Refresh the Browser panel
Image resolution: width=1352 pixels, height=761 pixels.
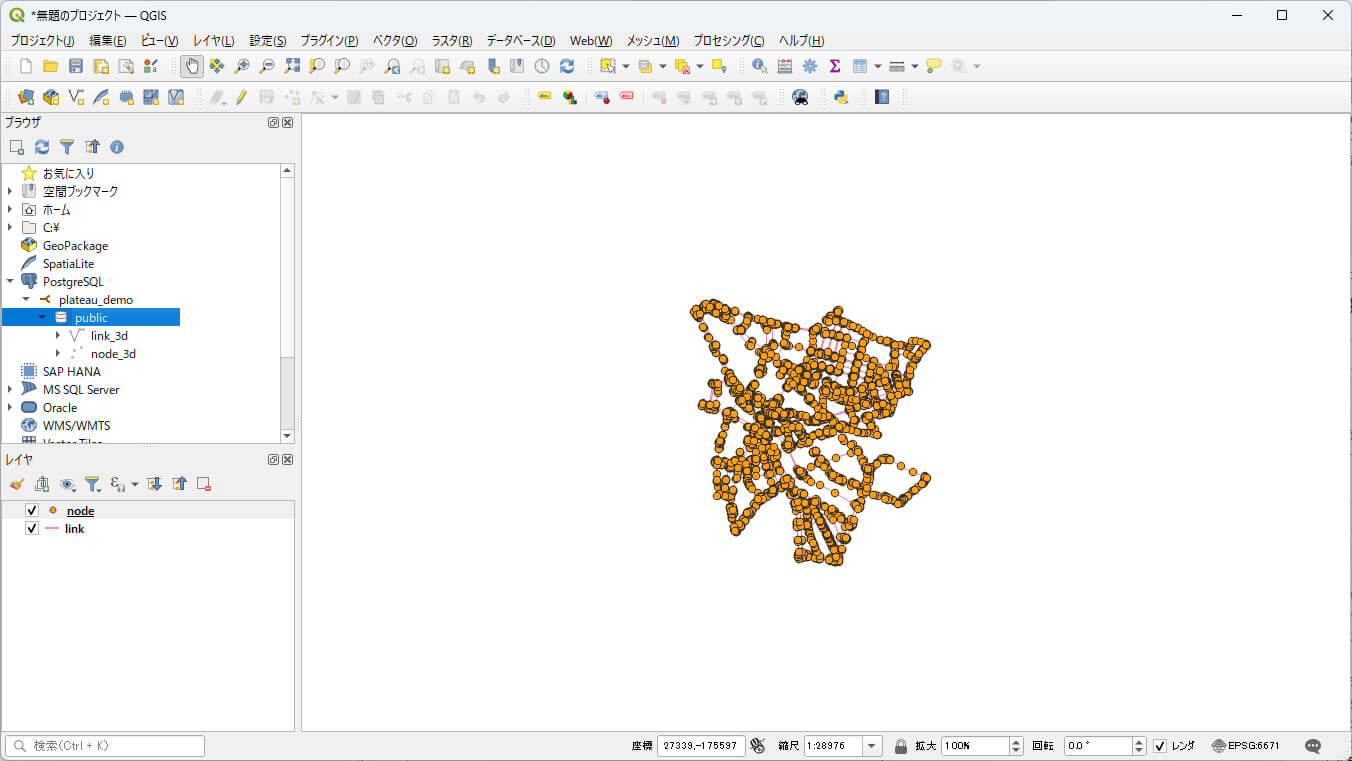(x=42, y=147)
